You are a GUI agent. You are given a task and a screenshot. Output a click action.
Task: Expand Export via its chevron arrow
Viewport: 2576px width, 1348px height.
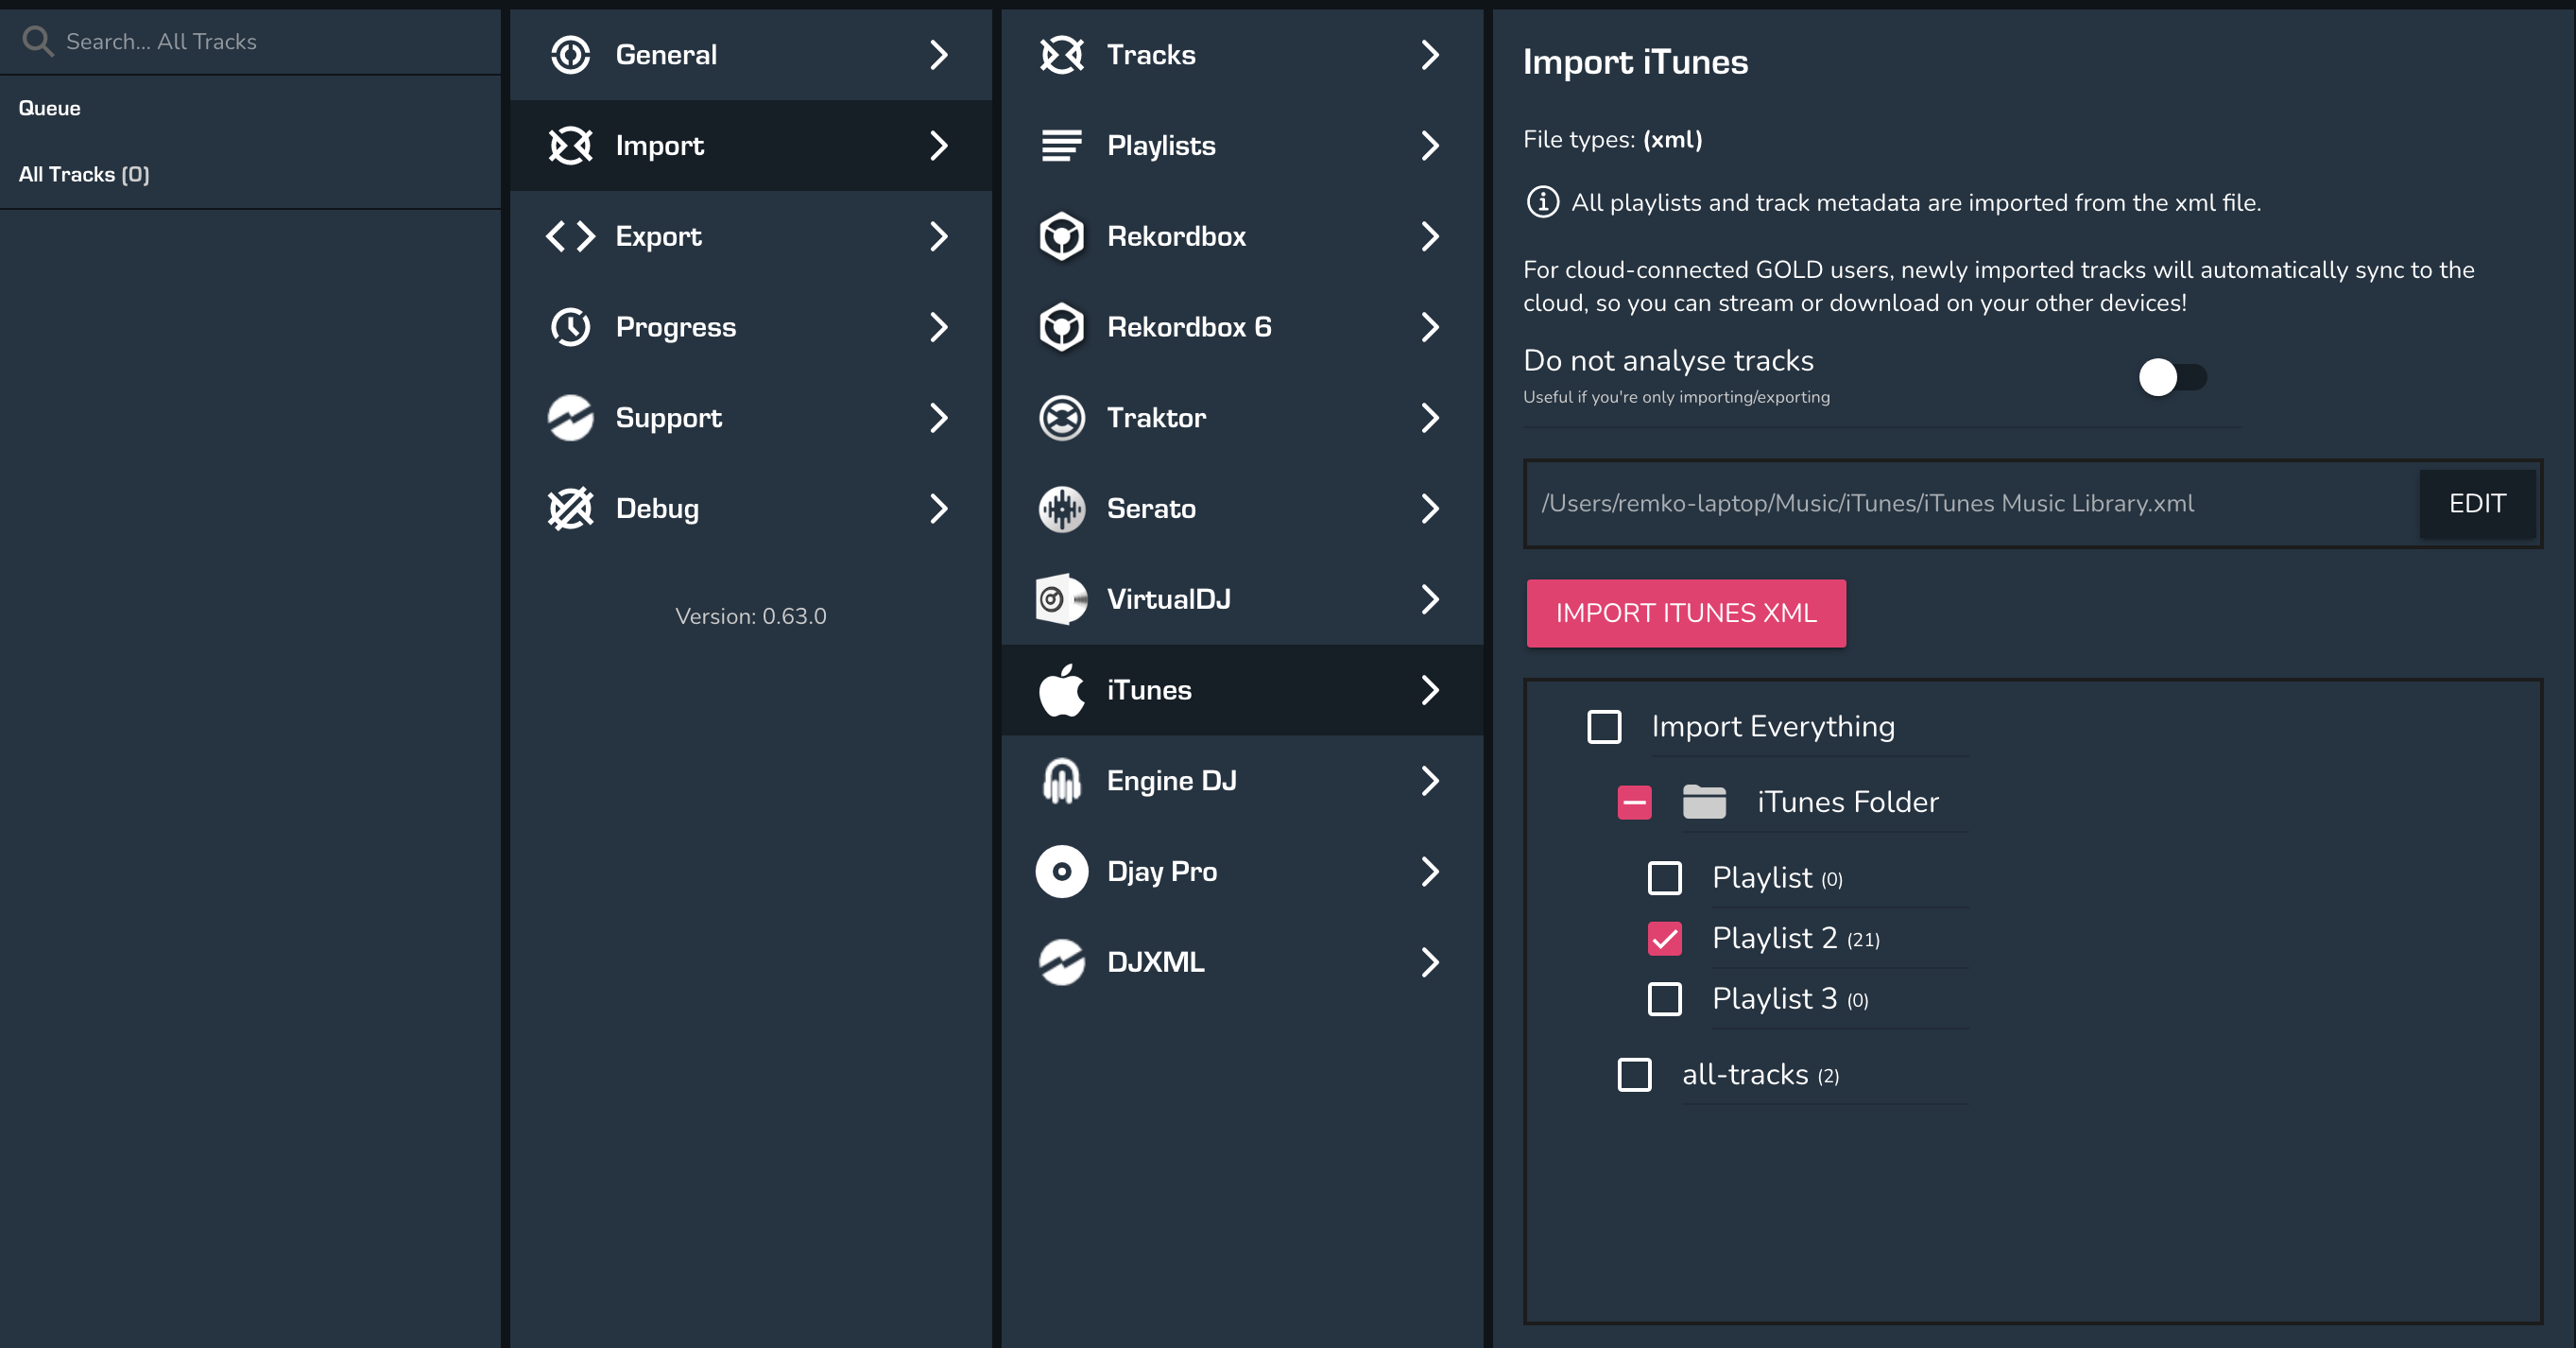(x=938, y=237)
